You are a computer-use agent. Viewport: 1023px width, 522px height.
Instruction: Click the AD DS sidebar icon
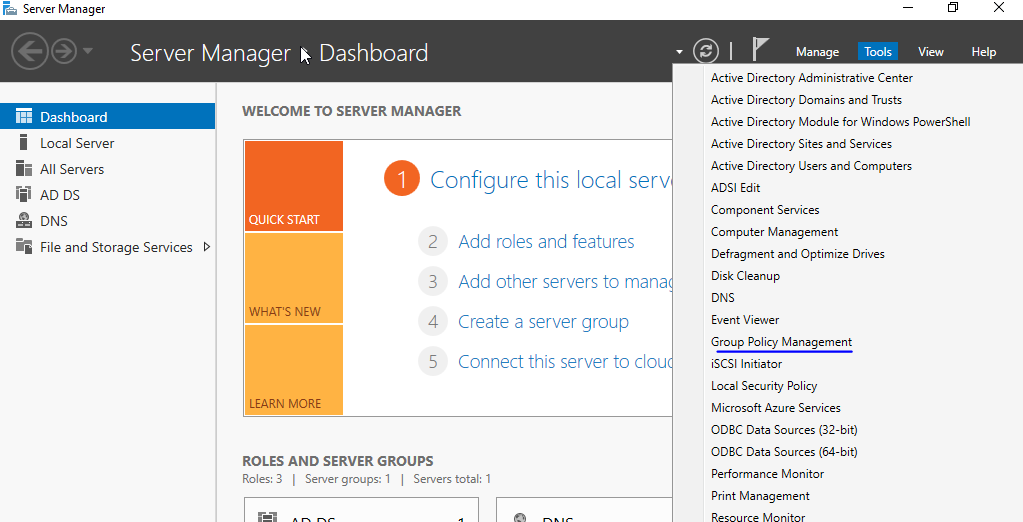point(24,194)
